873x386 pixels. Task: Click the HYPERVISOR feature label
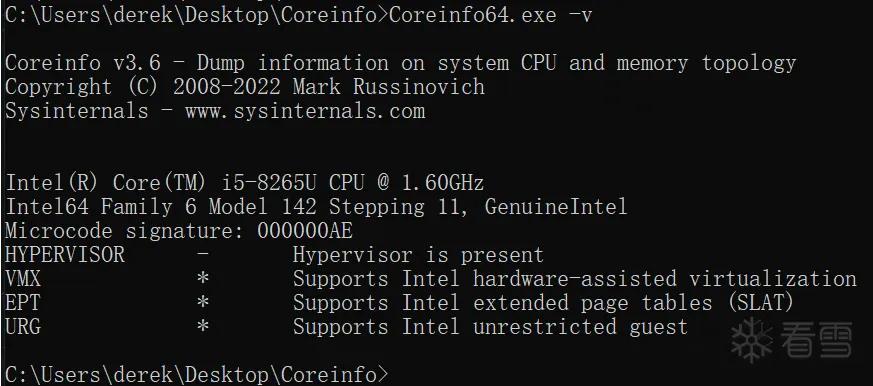click(65, 255)
